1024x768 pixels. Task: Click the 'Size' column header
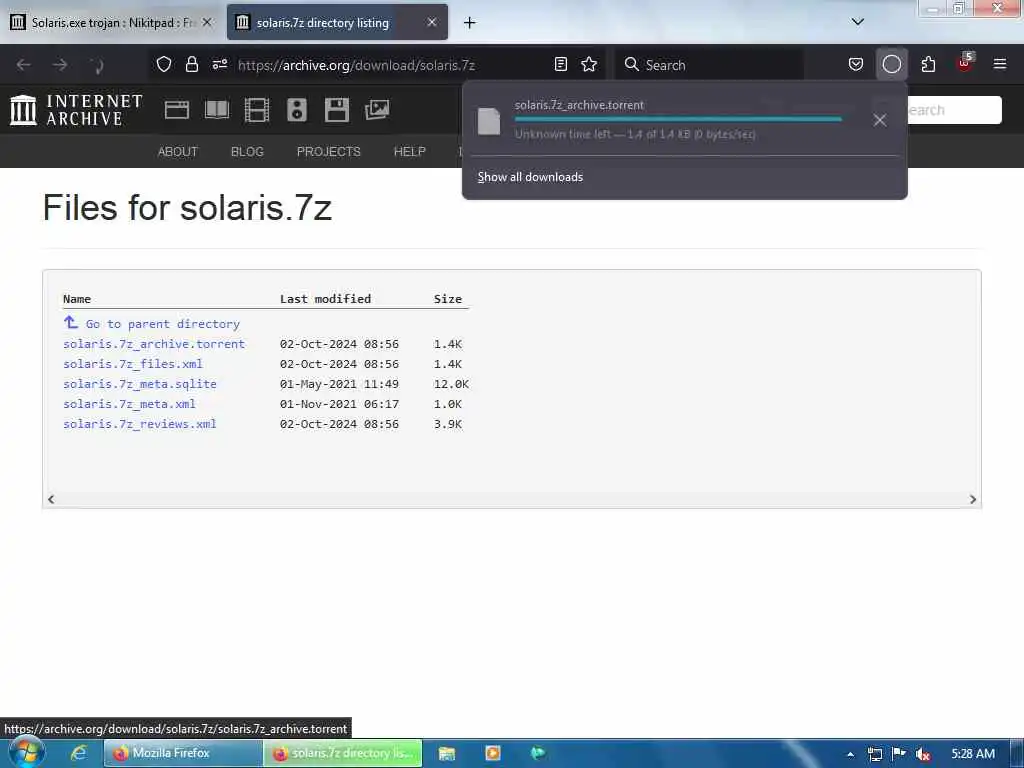click(448, 299)
